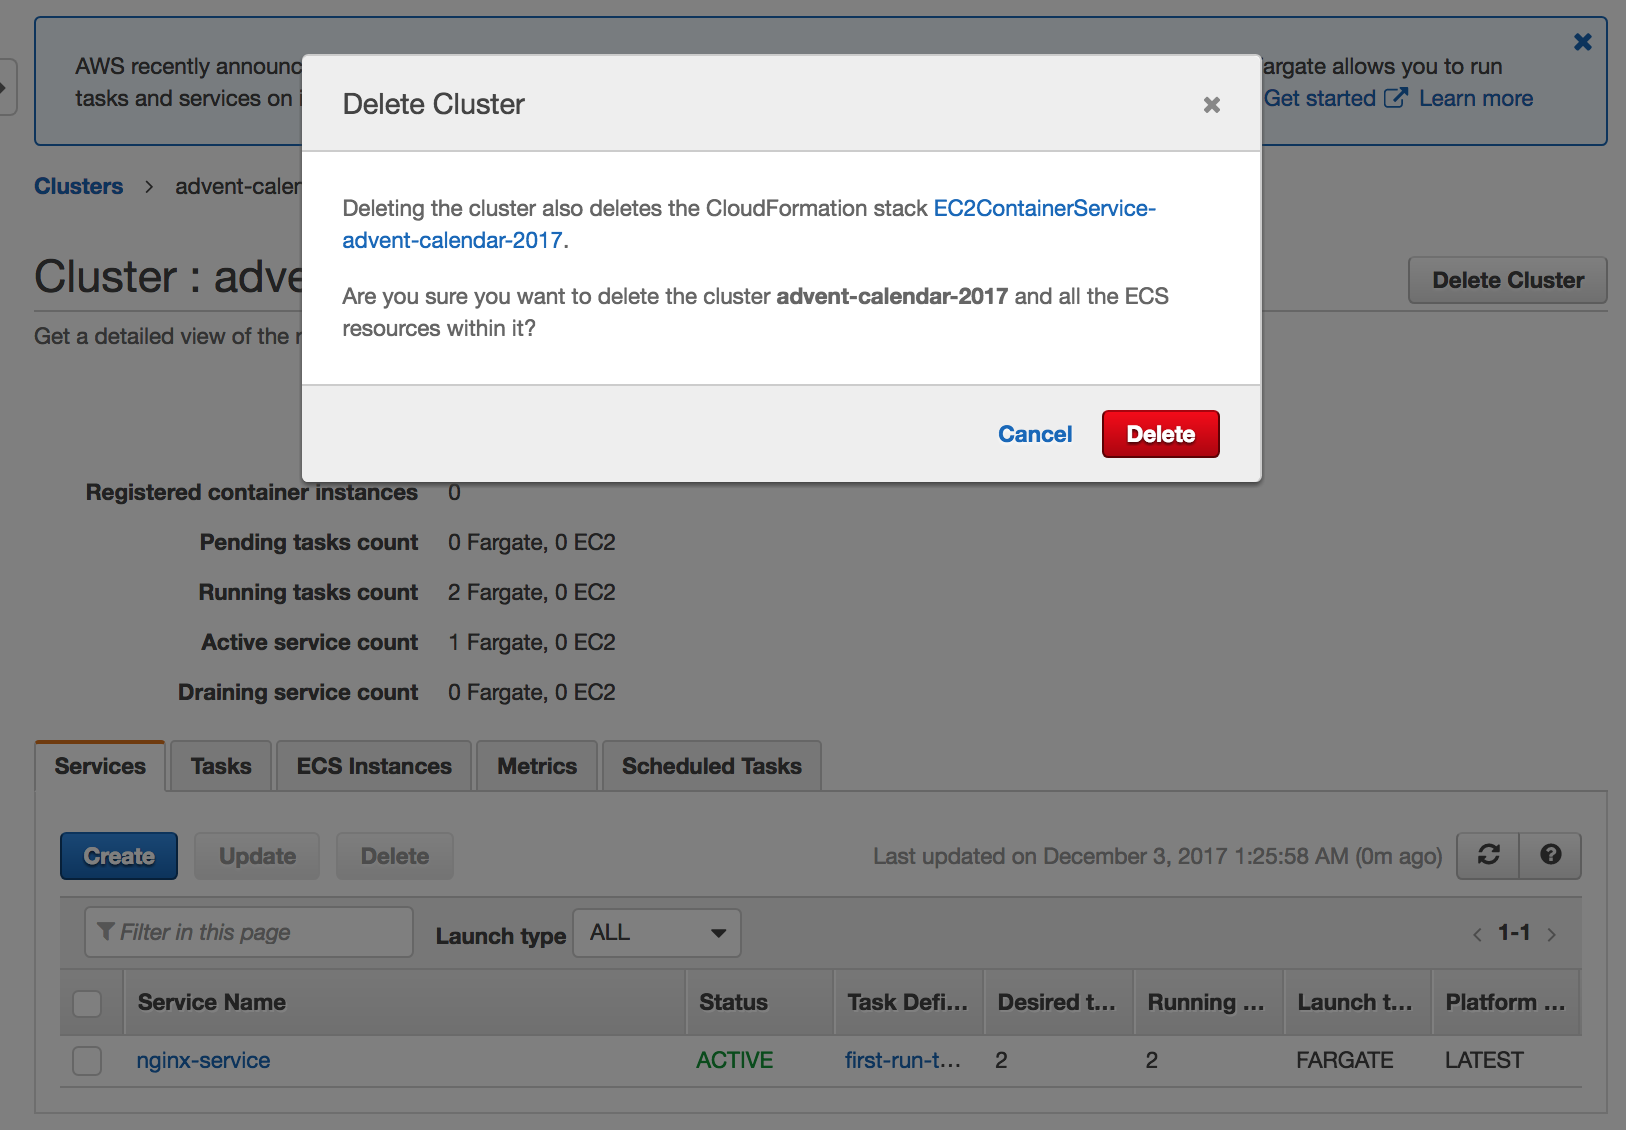
Task: Switch to the Services tab
Action: coord(100,766)
